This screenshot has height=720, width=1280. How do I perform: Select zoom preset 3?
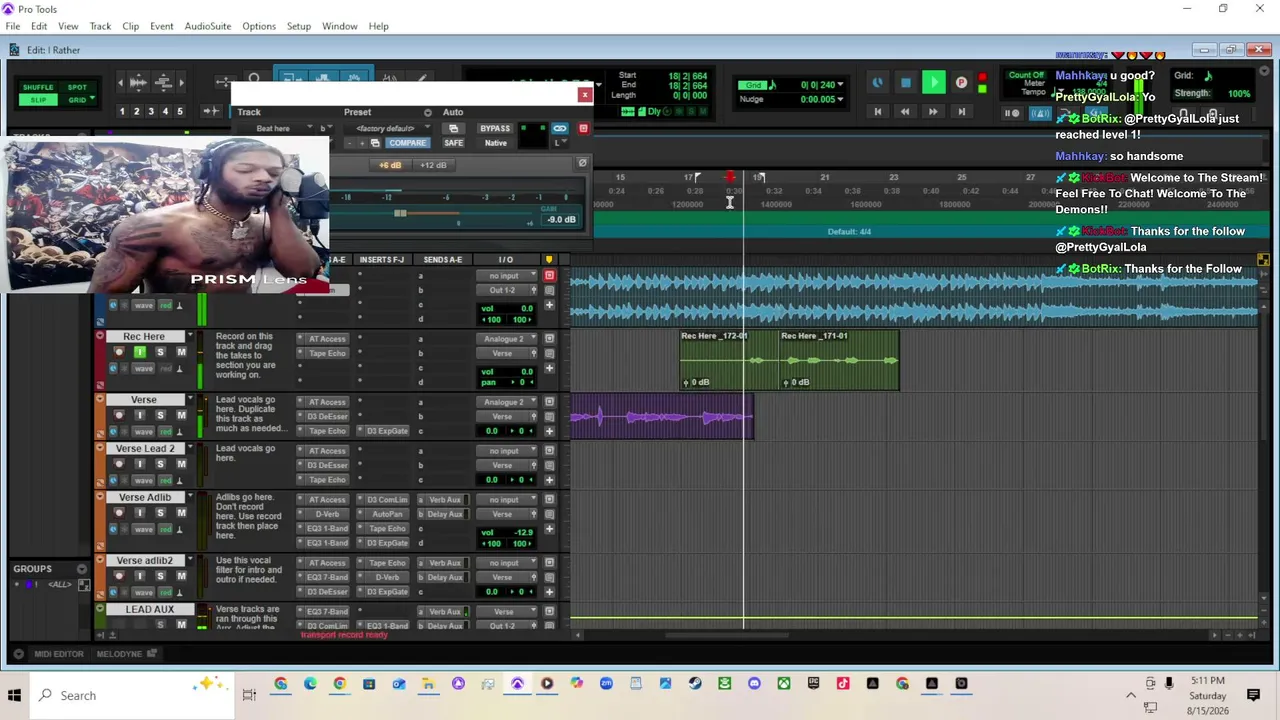151,111
